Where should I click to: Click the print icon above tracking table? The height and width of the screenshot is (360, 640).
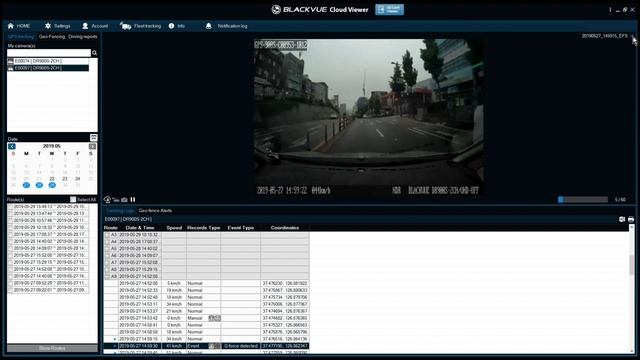pyautogui.click(x=631, y=219)
